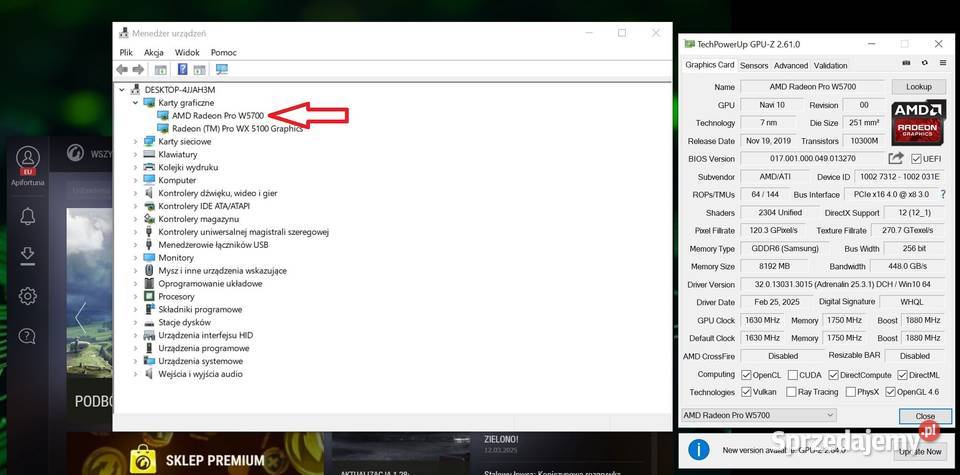Image resolution: width=960 pixels, height=475 pixels.
Task: Collapse the Karty graficzne node
Action: pos(135,103)
